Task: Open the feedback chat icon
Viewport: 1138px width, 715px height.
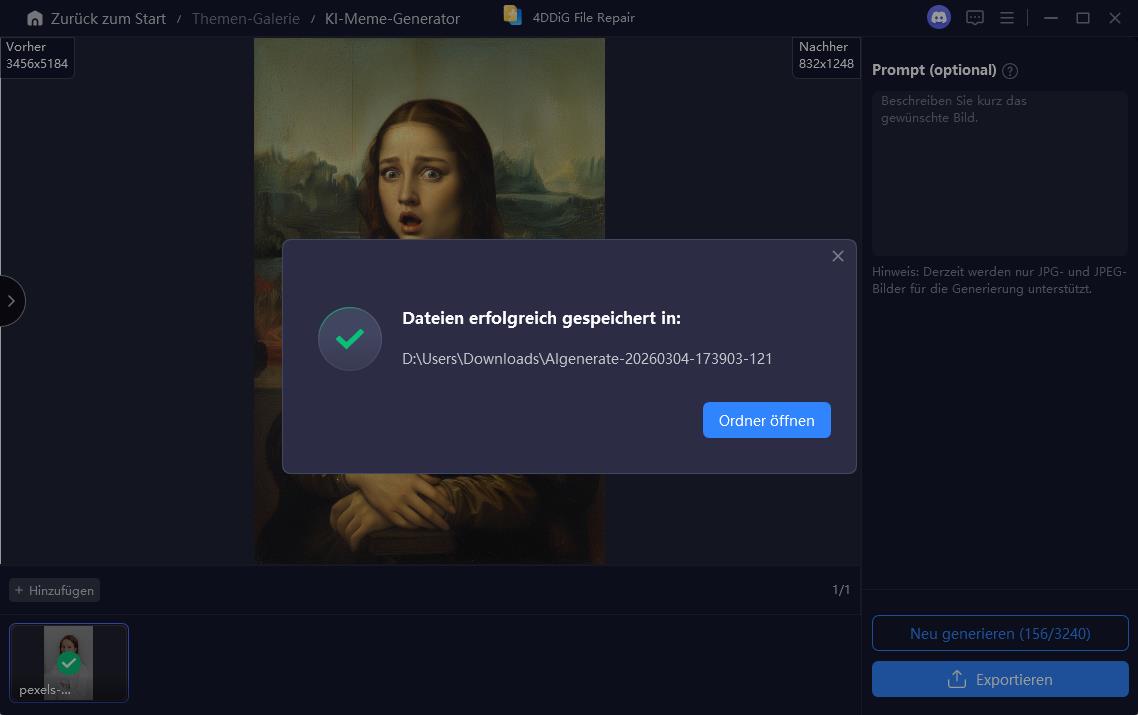Action: click(975, 18)
